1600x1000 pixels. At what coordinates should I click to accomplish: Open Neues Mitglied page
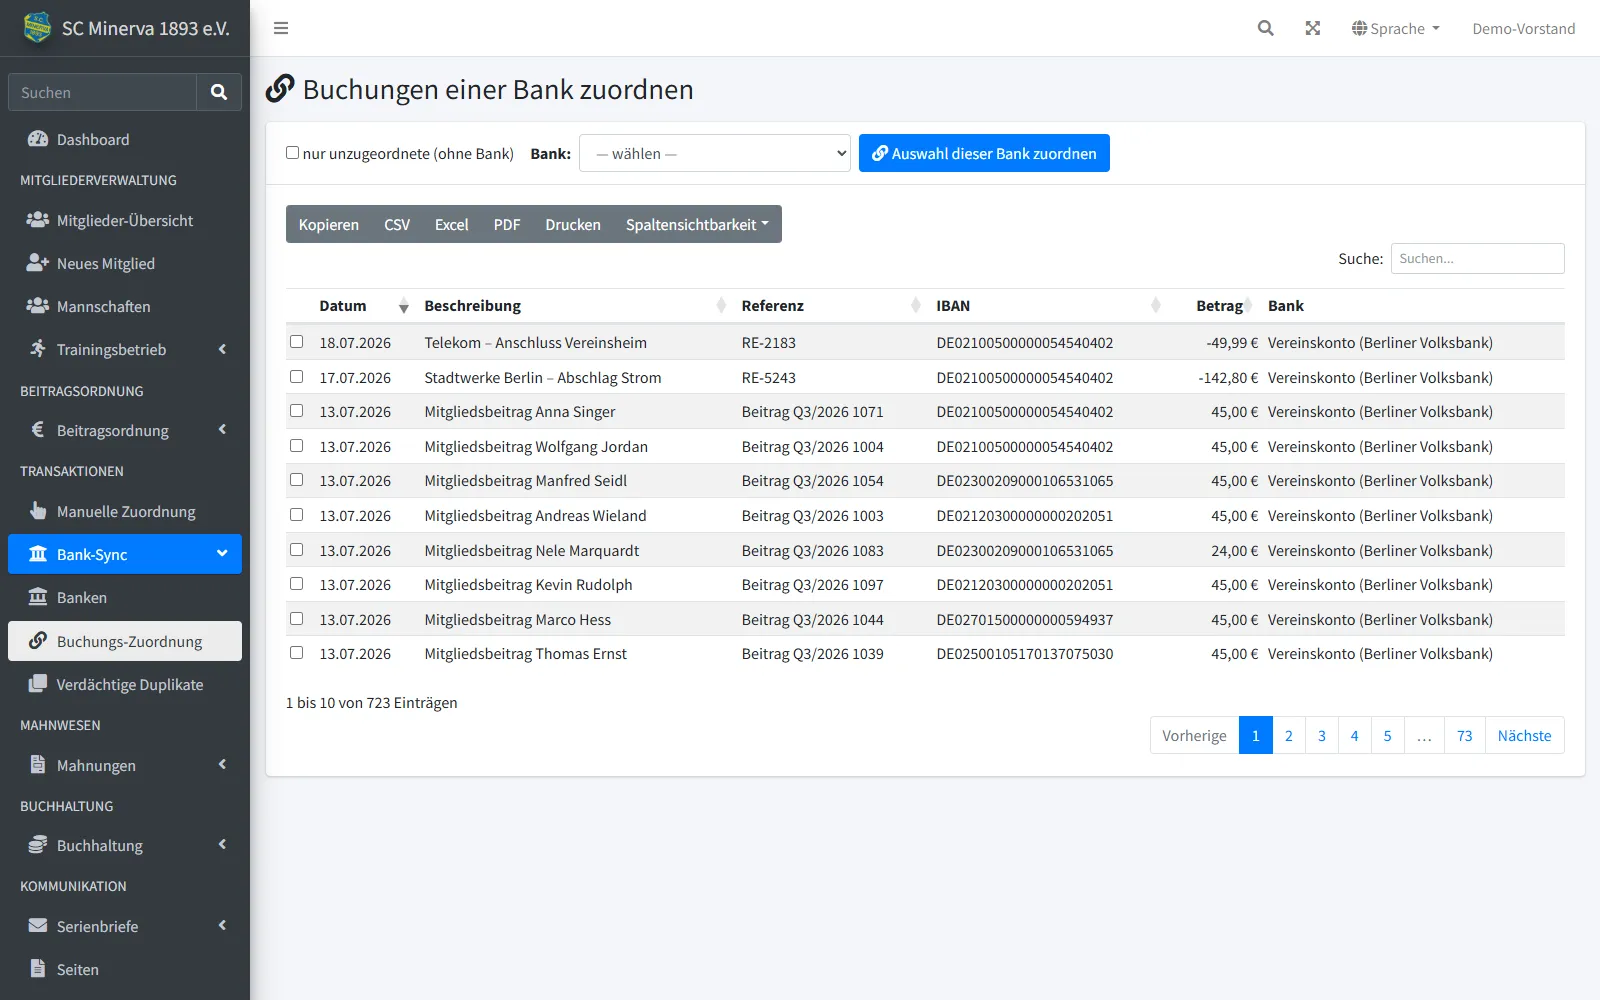point(125,263)
